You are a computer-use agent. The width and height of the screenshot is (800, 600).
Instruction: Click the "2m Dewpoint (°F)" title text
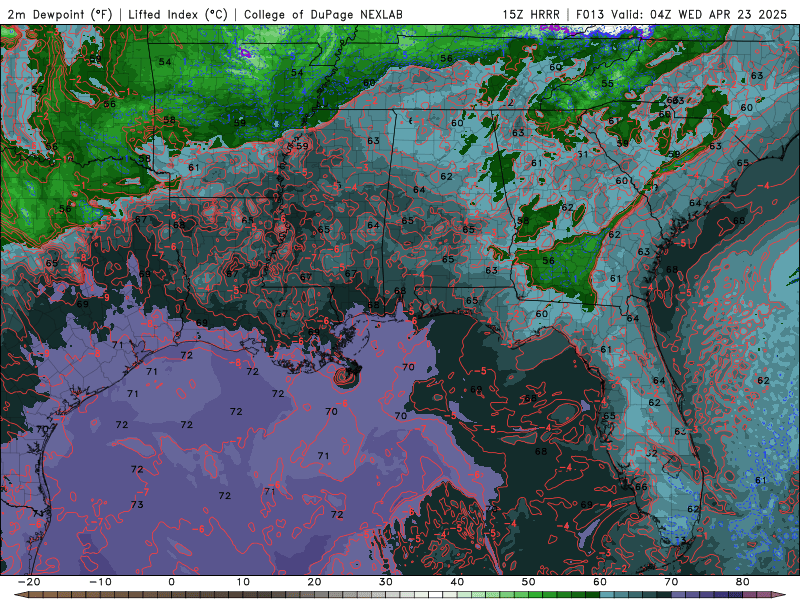(60, 14)
